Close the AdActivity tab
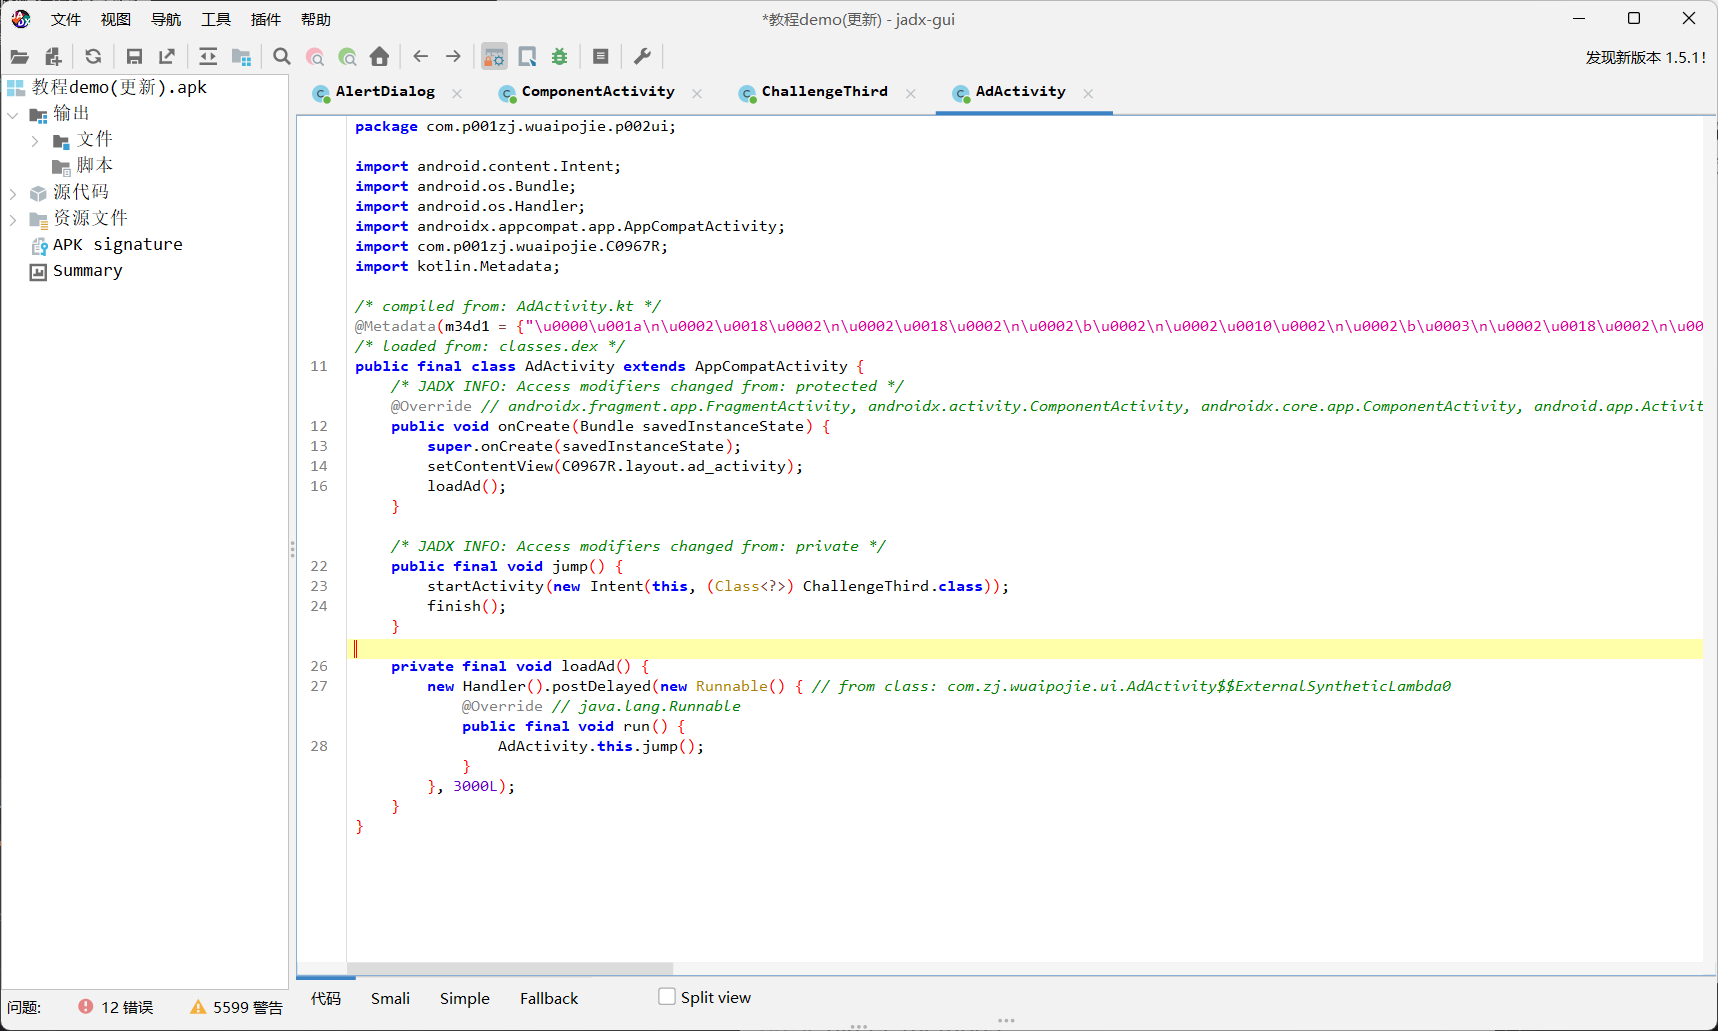Viewport: 1718px width, 1031px height. pos(1088,93)
